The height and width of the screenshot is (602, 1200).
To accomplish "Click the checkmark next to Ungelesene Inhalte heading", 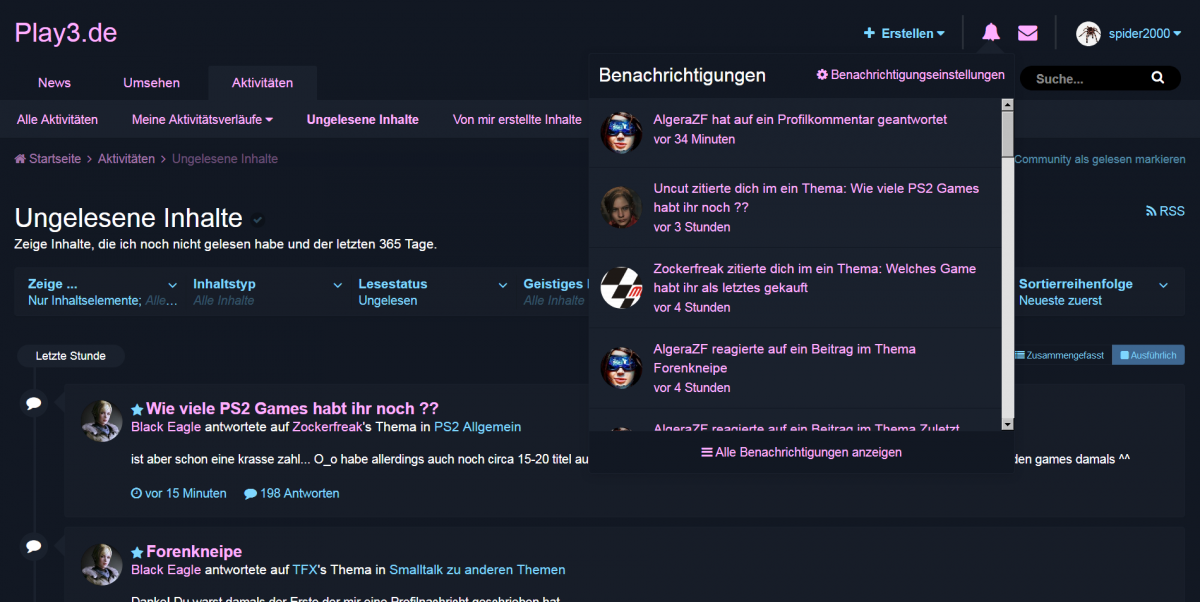I will click(258, 219).
